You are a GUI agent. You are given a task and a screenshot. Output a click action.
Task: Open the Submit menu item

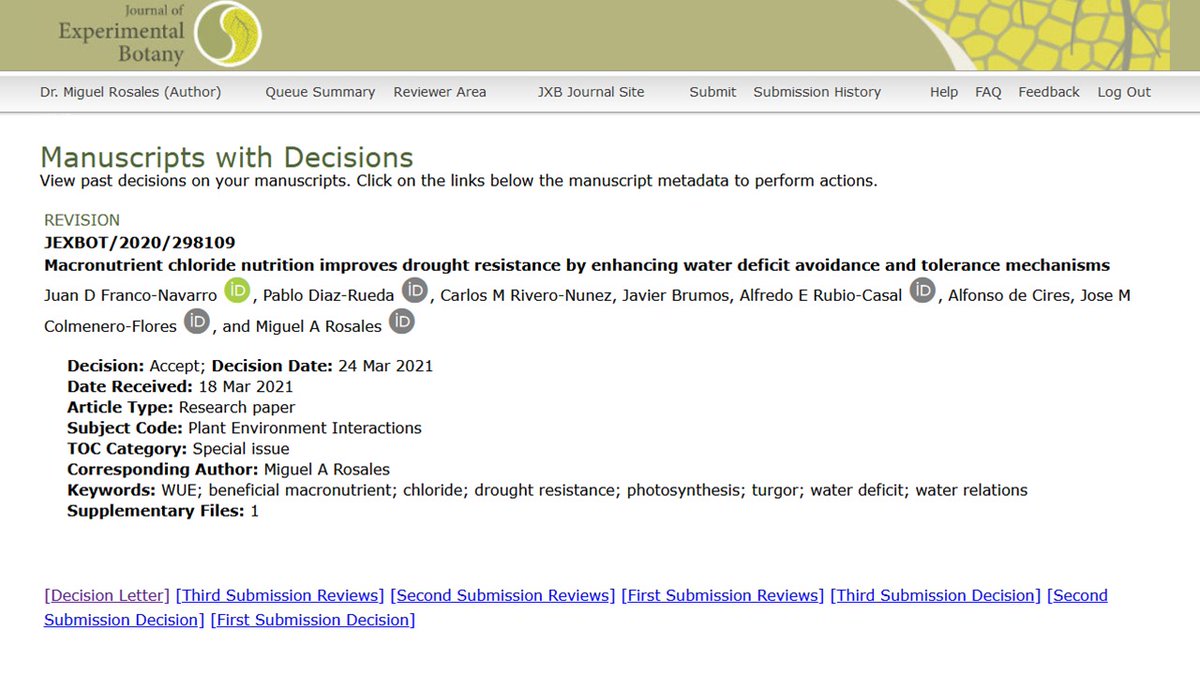(713, 92)
